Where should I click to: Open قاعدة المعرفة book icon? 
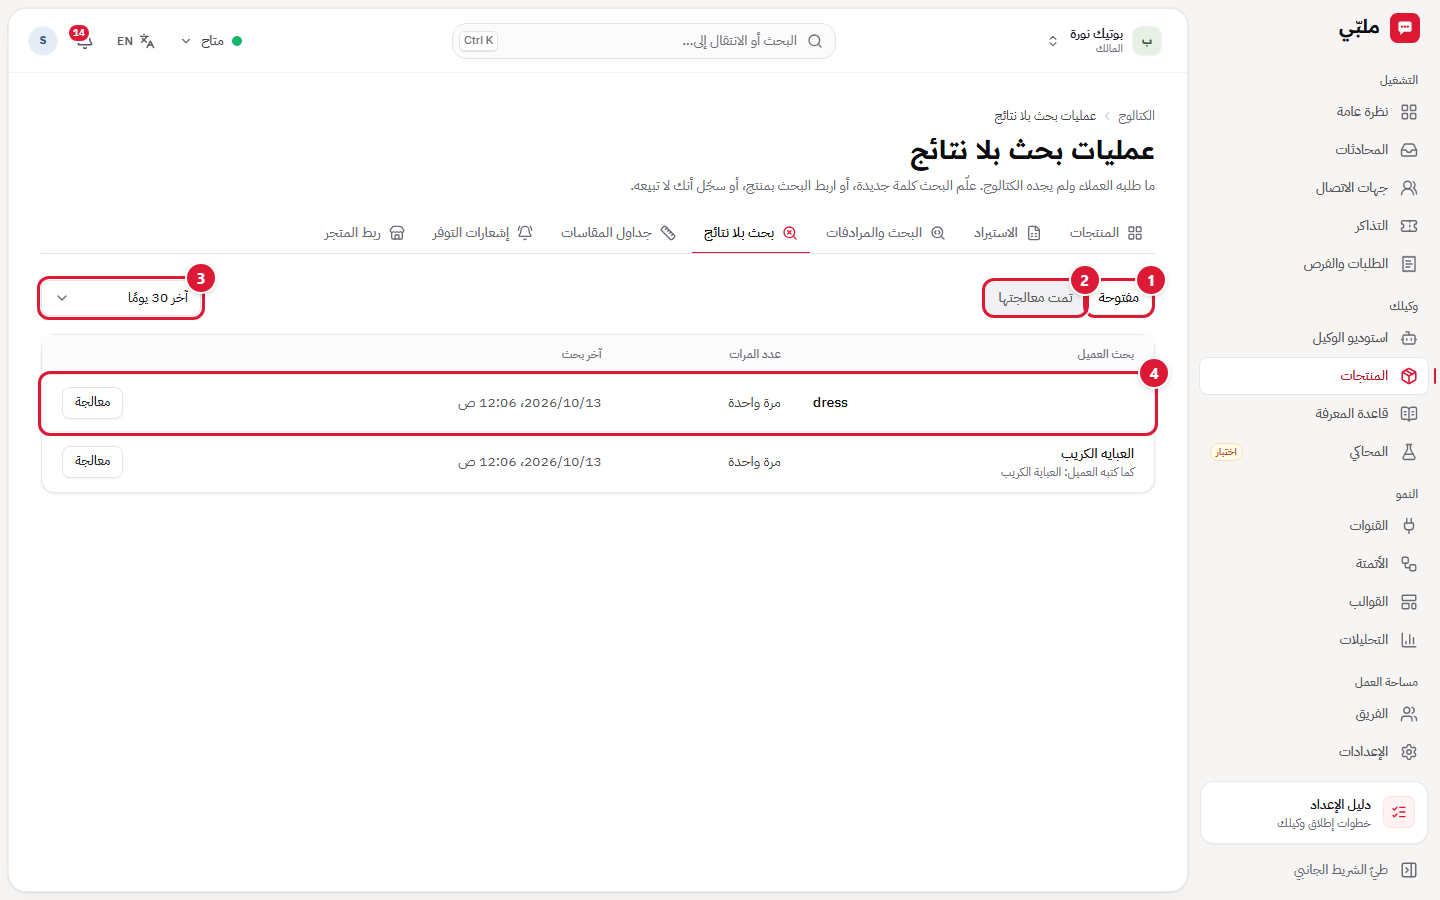pyautogui.click(x=1409, y=414)
